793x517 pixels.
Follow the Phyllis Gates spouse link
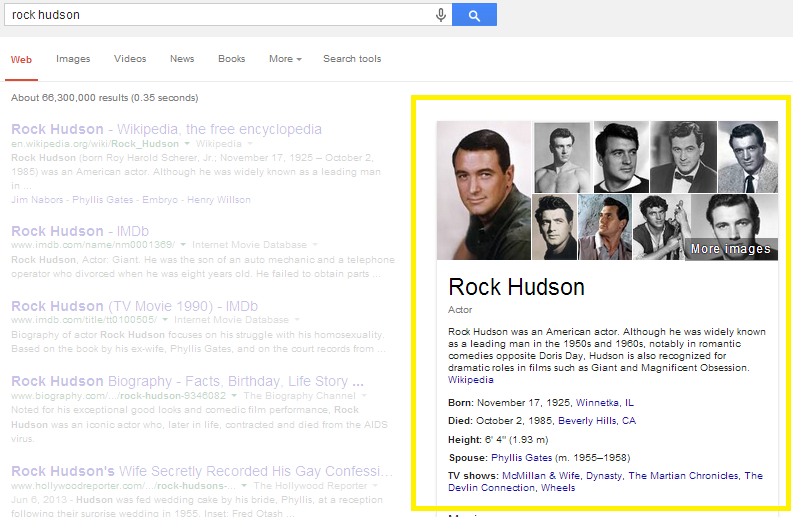[x=522, y=457]
